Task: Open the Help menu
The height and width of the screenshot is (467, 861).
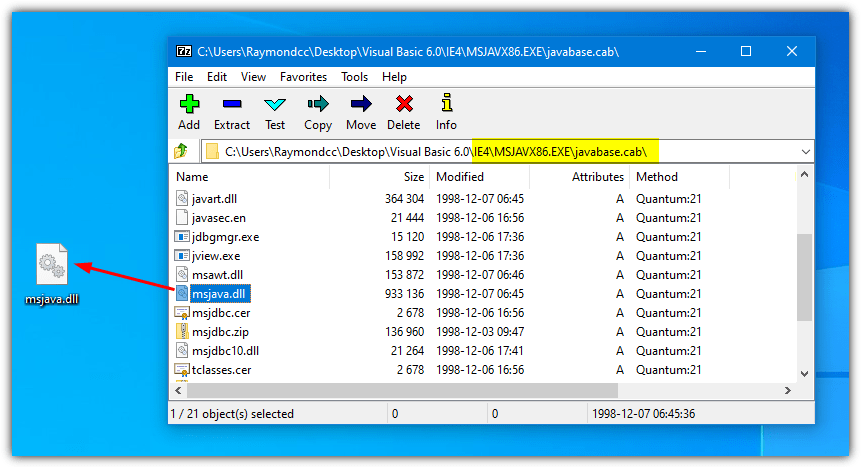Action: point(394,77)
